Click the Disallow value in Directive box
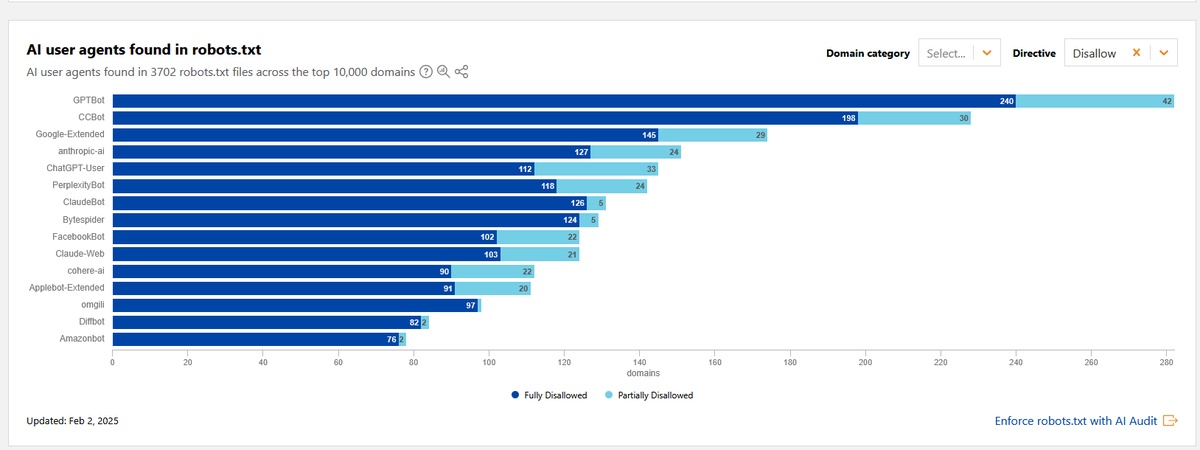1200x450 pixels. coord(1094,53)
